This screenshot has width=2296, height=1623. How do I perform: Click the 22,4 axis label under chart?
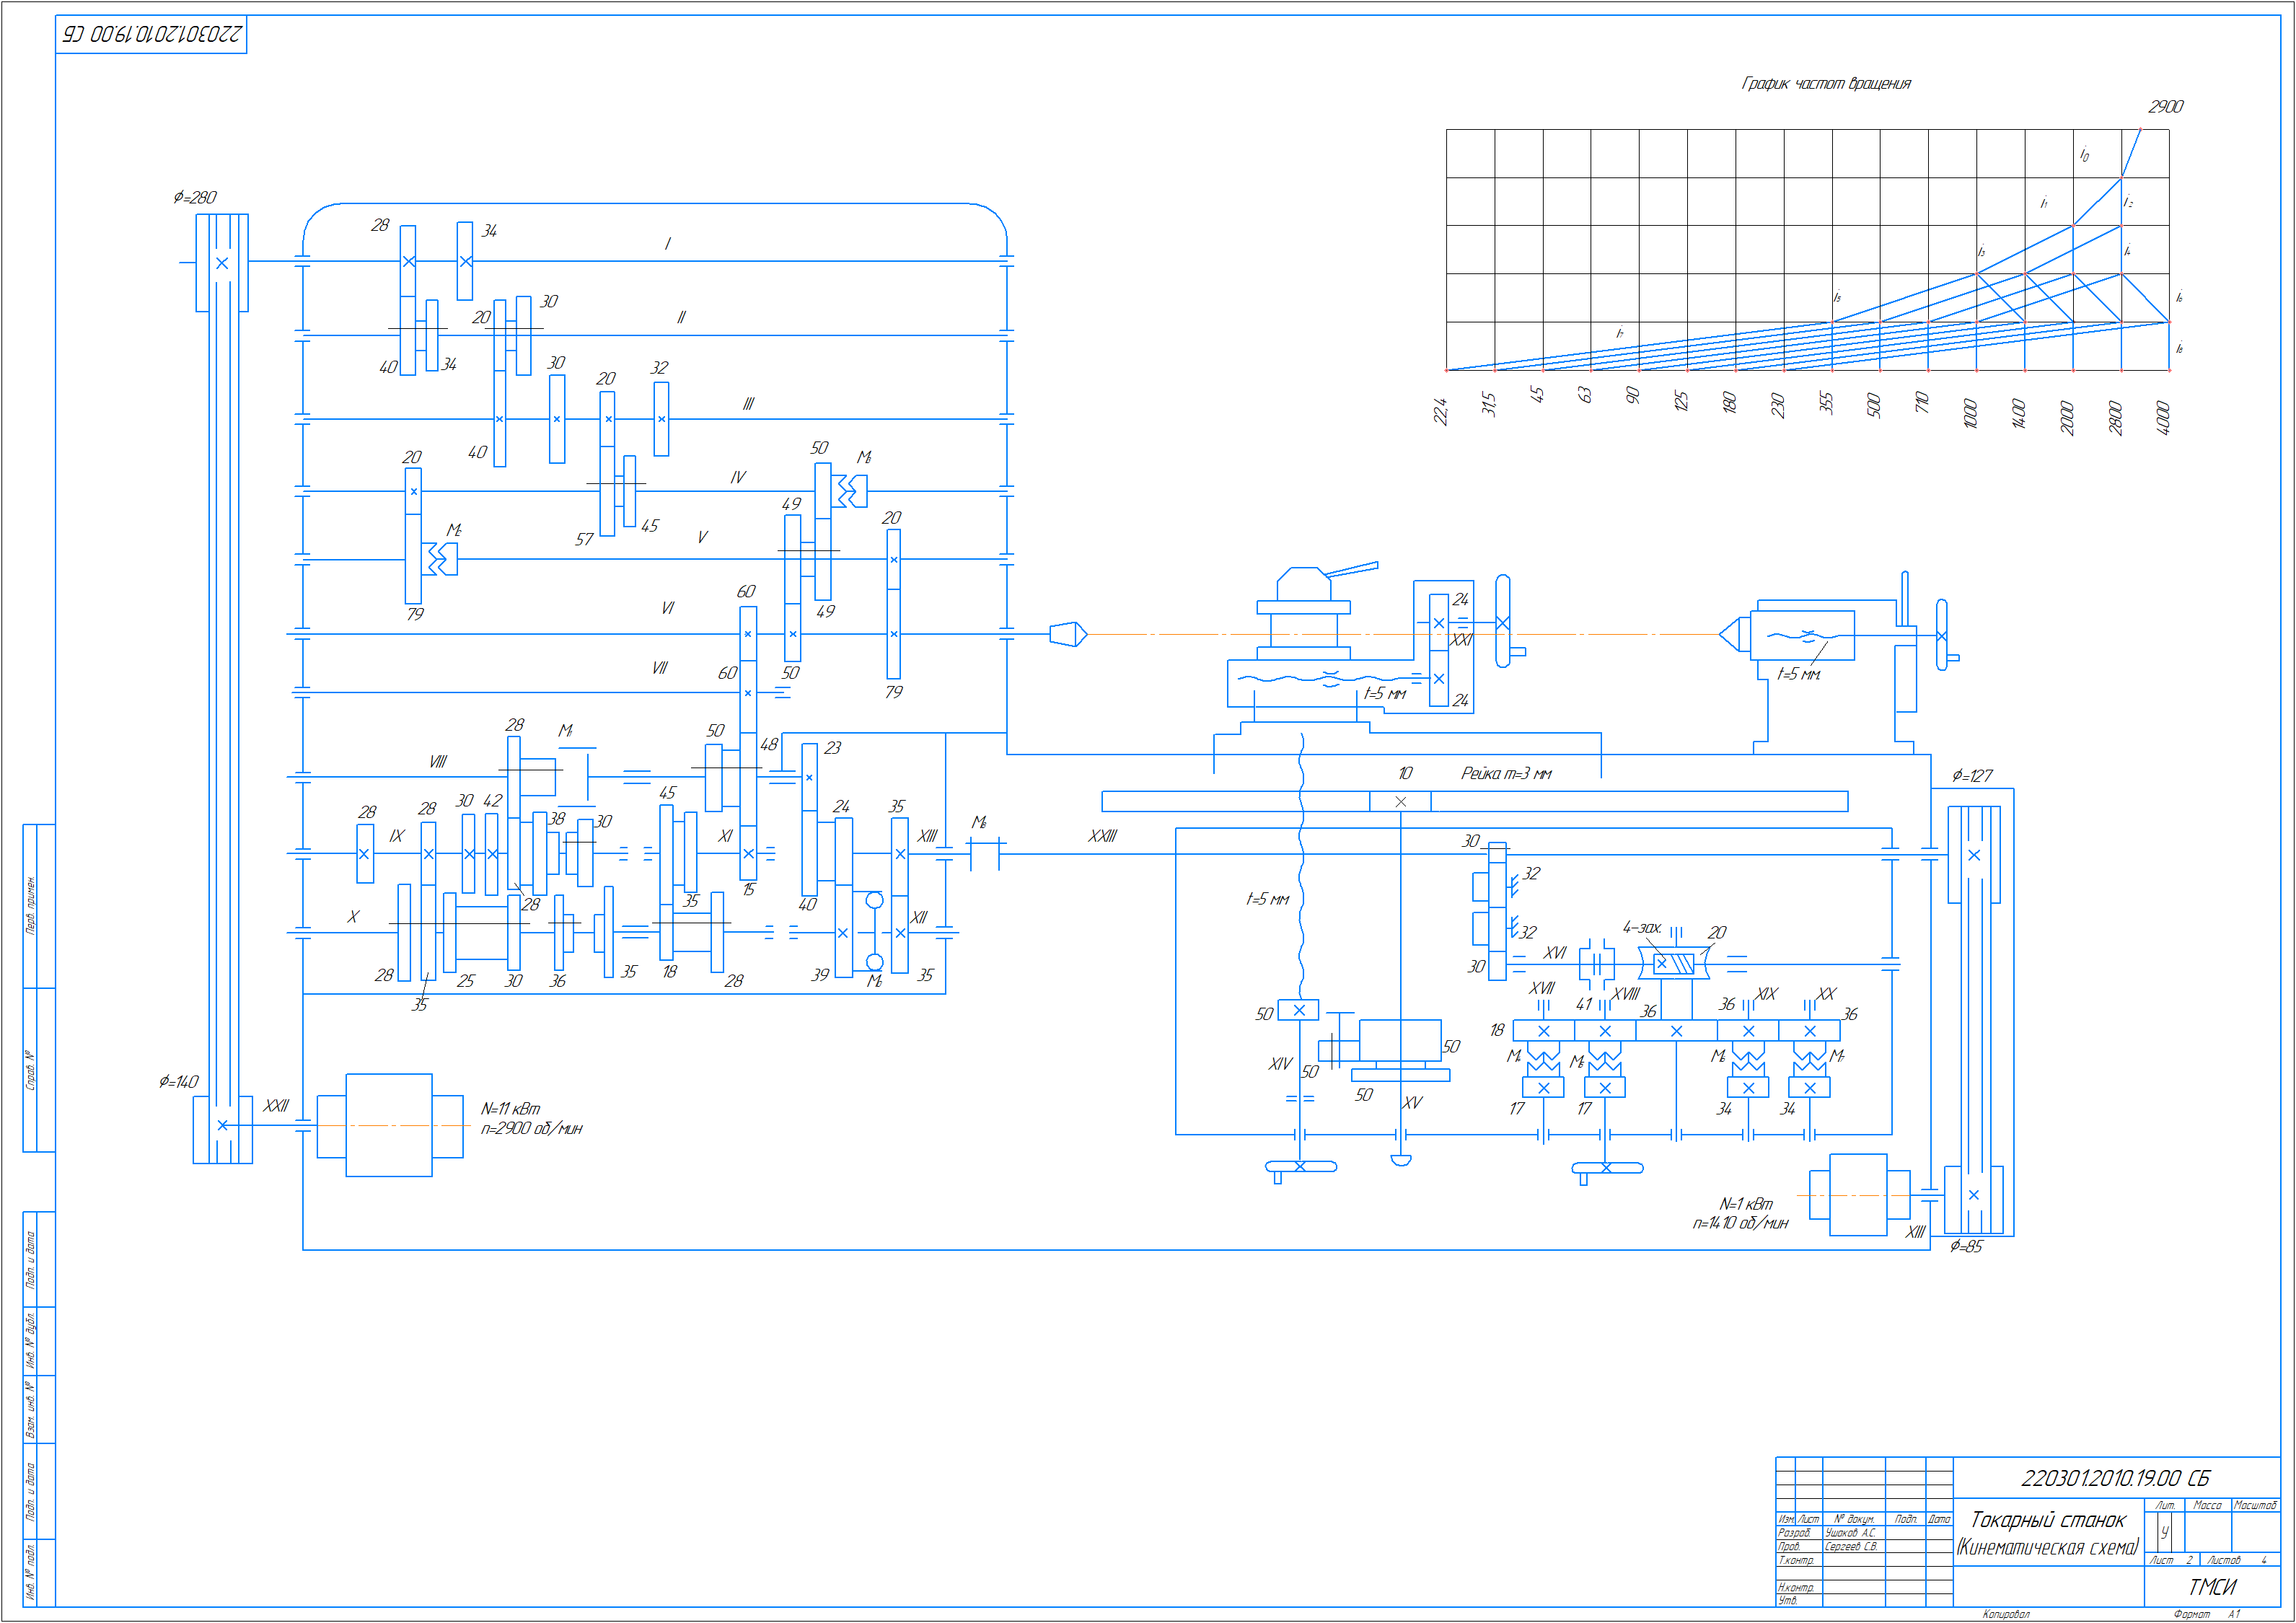[1441, 411]
